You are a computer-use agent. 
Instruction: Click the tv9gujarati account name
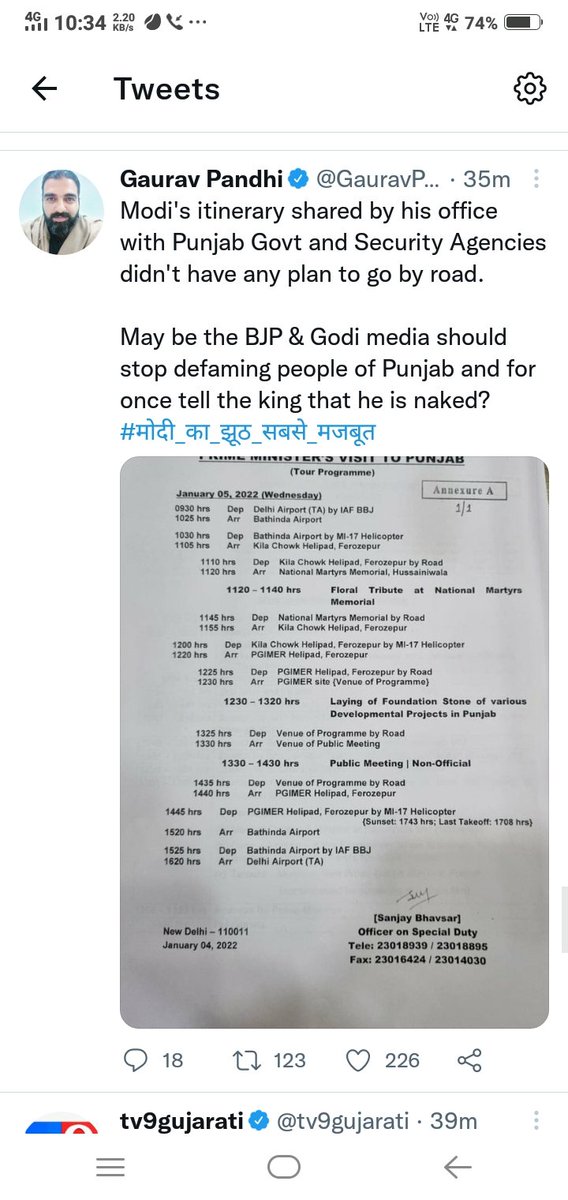181,1122
